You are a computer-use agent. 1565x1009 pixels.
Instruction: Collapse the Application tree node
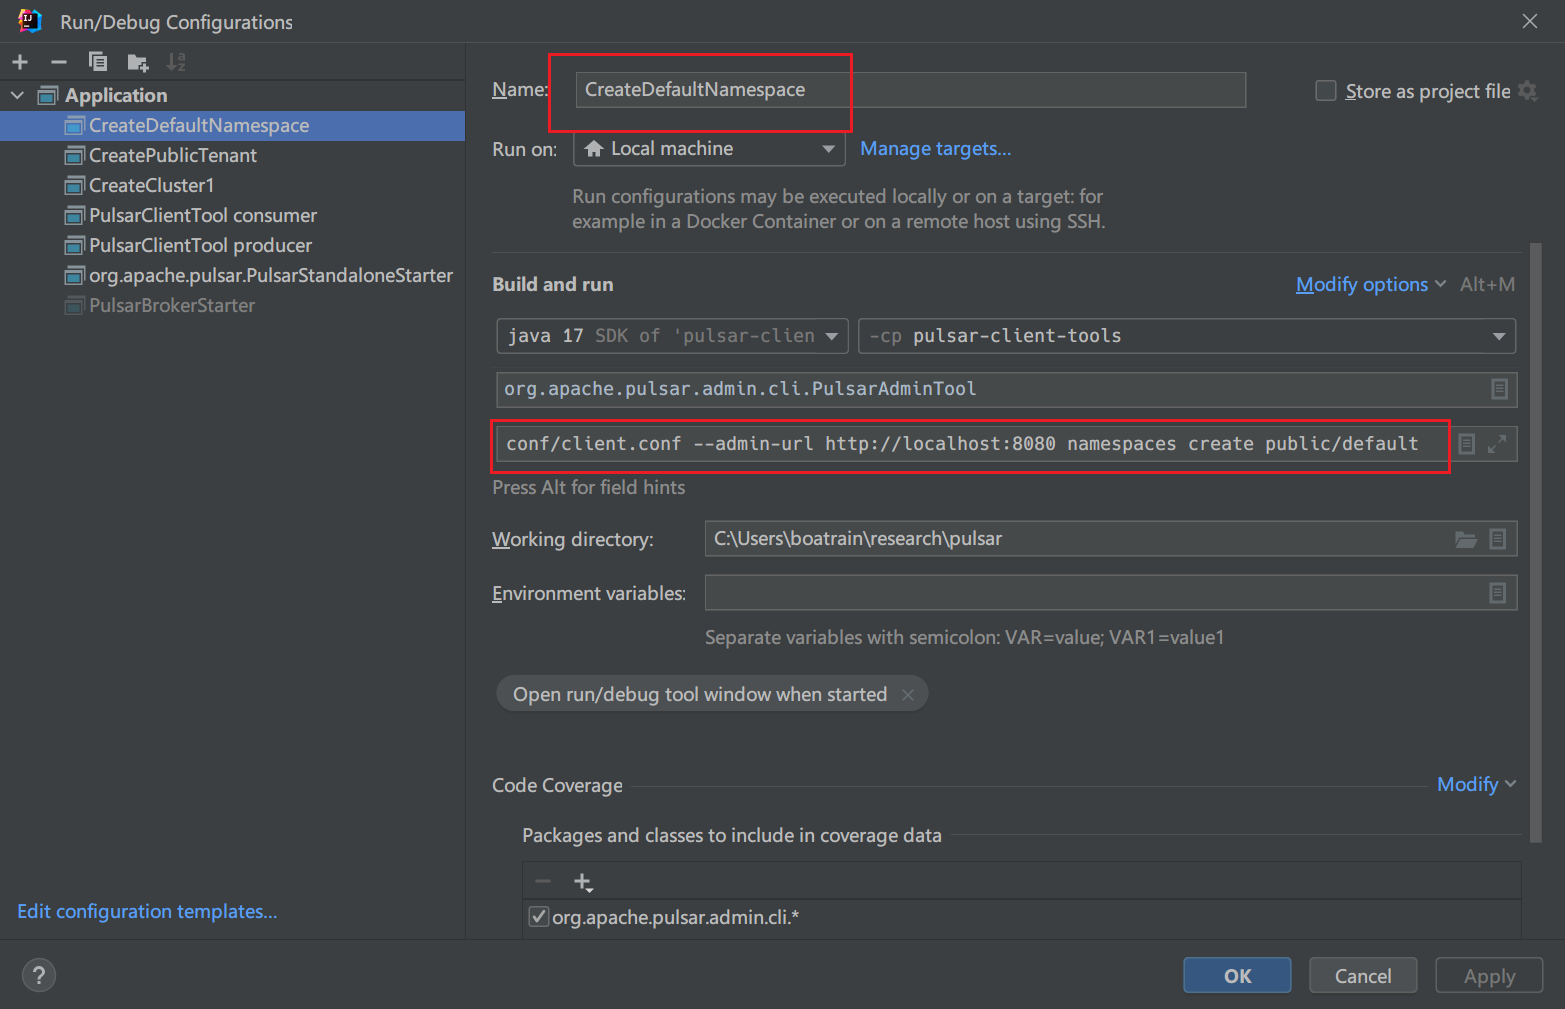click(x=17, y=95)
